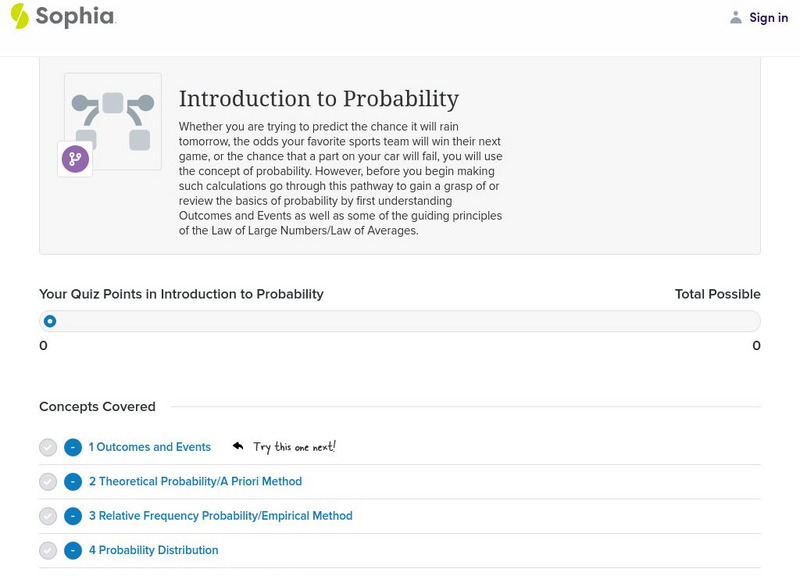Collapse the Relative Frequency blue minus button

(73, 516)
